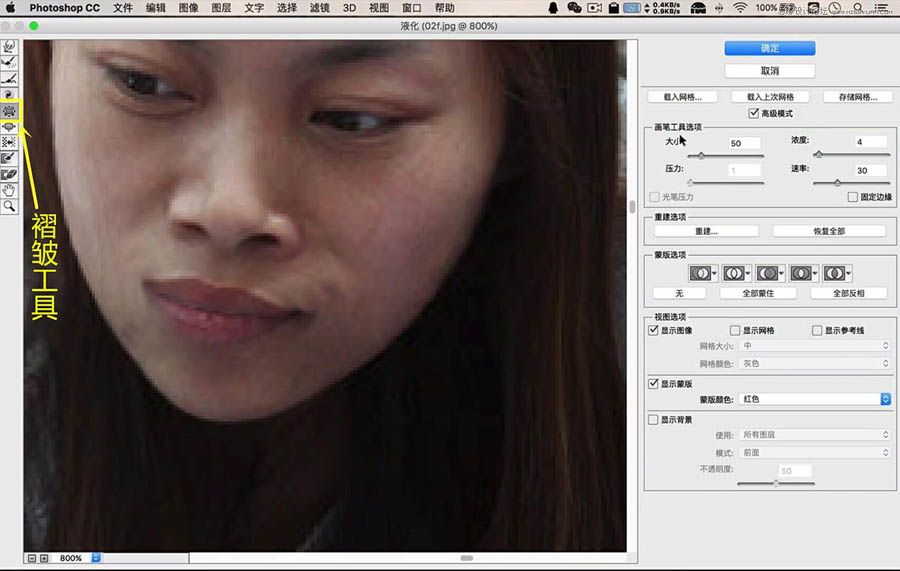Enable 显示参考线 show guides checkbox
The image size is (900, 571).
point(817,330)
